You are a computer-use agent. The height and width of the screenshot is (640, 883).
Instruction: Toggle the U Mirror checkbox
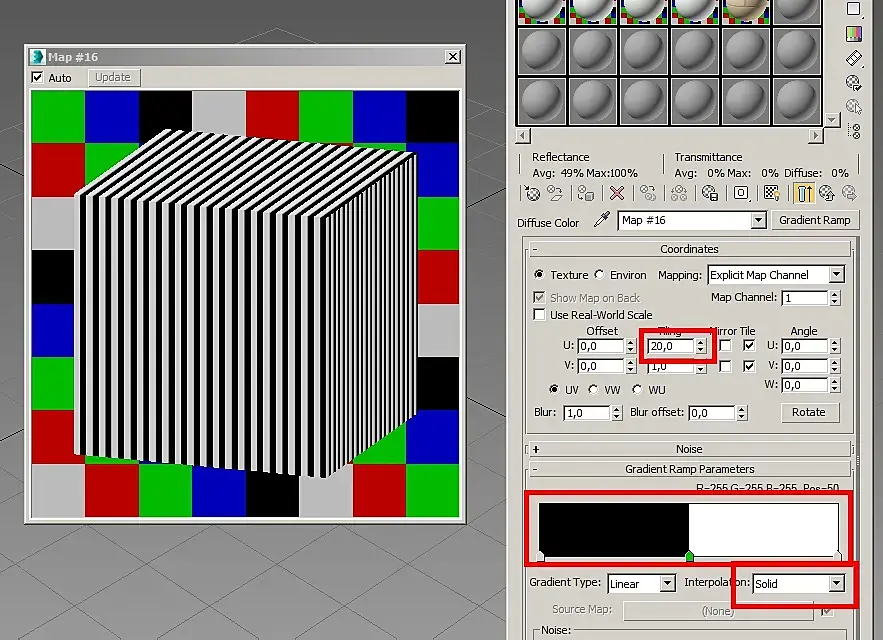(x=725, y=345)
